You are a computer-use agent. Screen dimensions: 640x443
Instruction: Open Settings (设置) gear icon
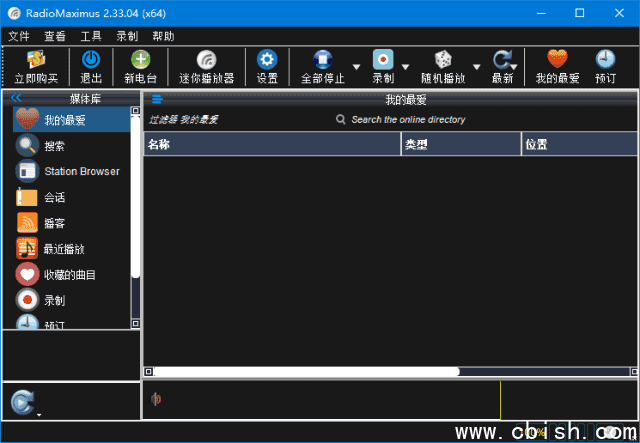point(267,60)
